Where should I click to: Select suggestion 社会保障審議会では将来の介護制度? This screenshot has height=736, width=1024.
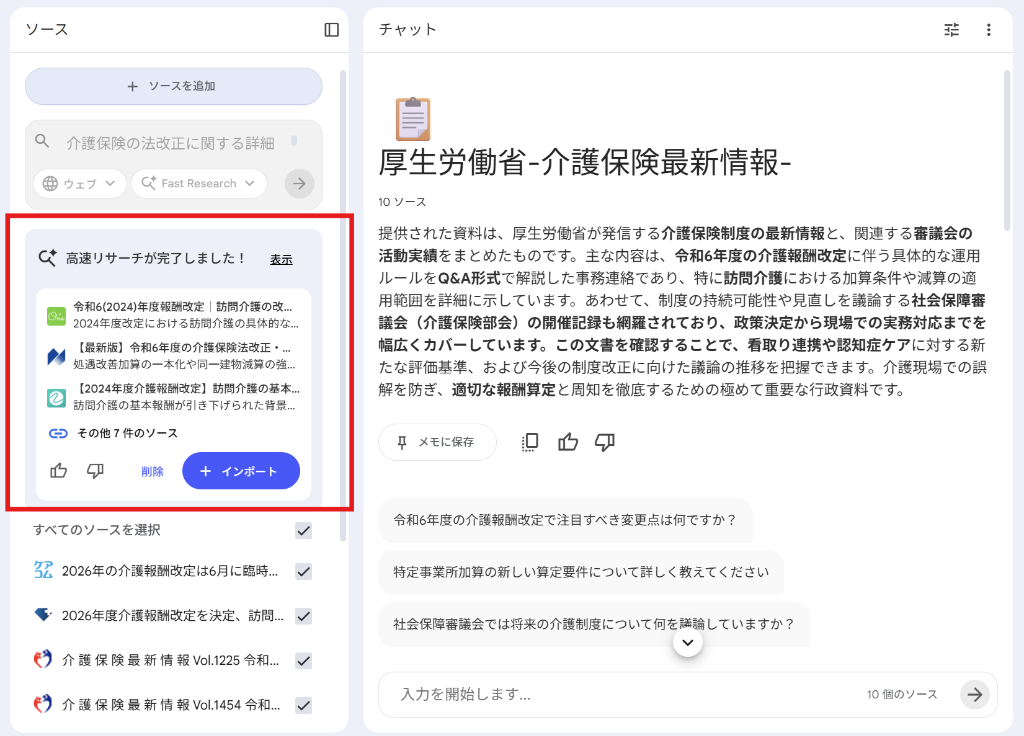point(594,624)
